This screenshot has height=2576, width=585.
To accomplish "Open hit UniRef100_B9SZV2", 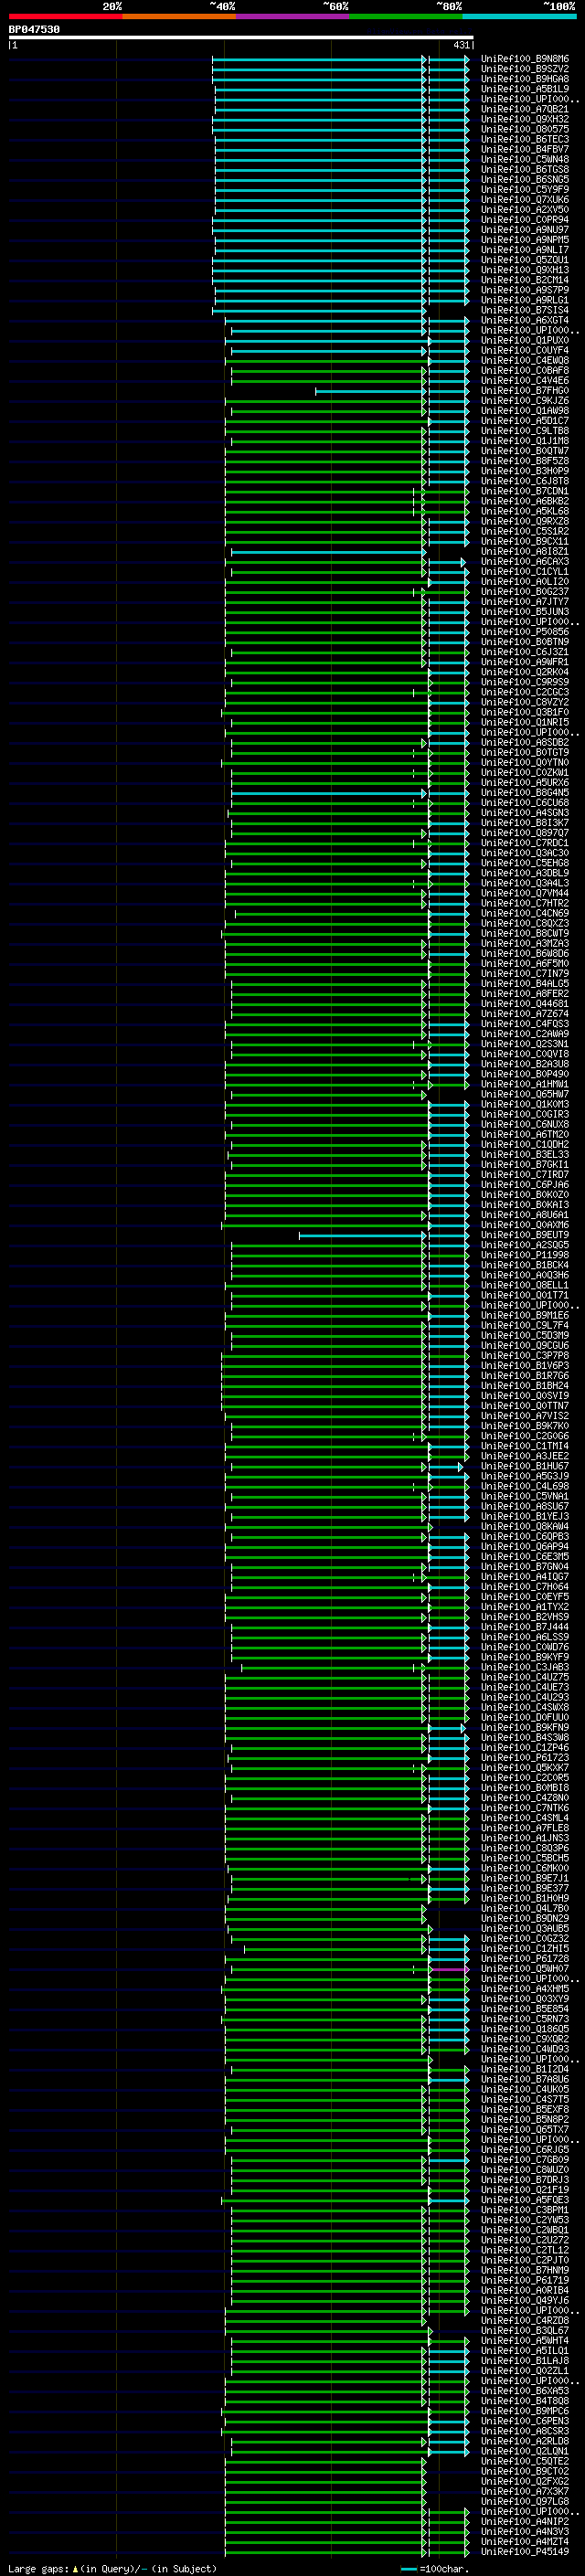I will pos(525,69).
